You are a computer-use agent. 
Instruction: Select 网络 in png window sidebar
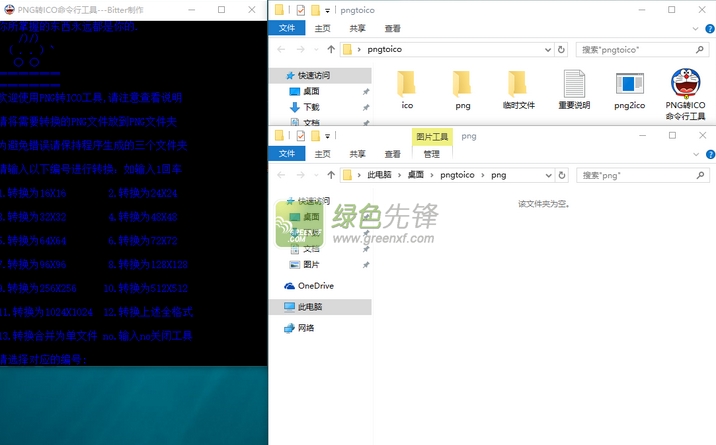coord(299,328)
